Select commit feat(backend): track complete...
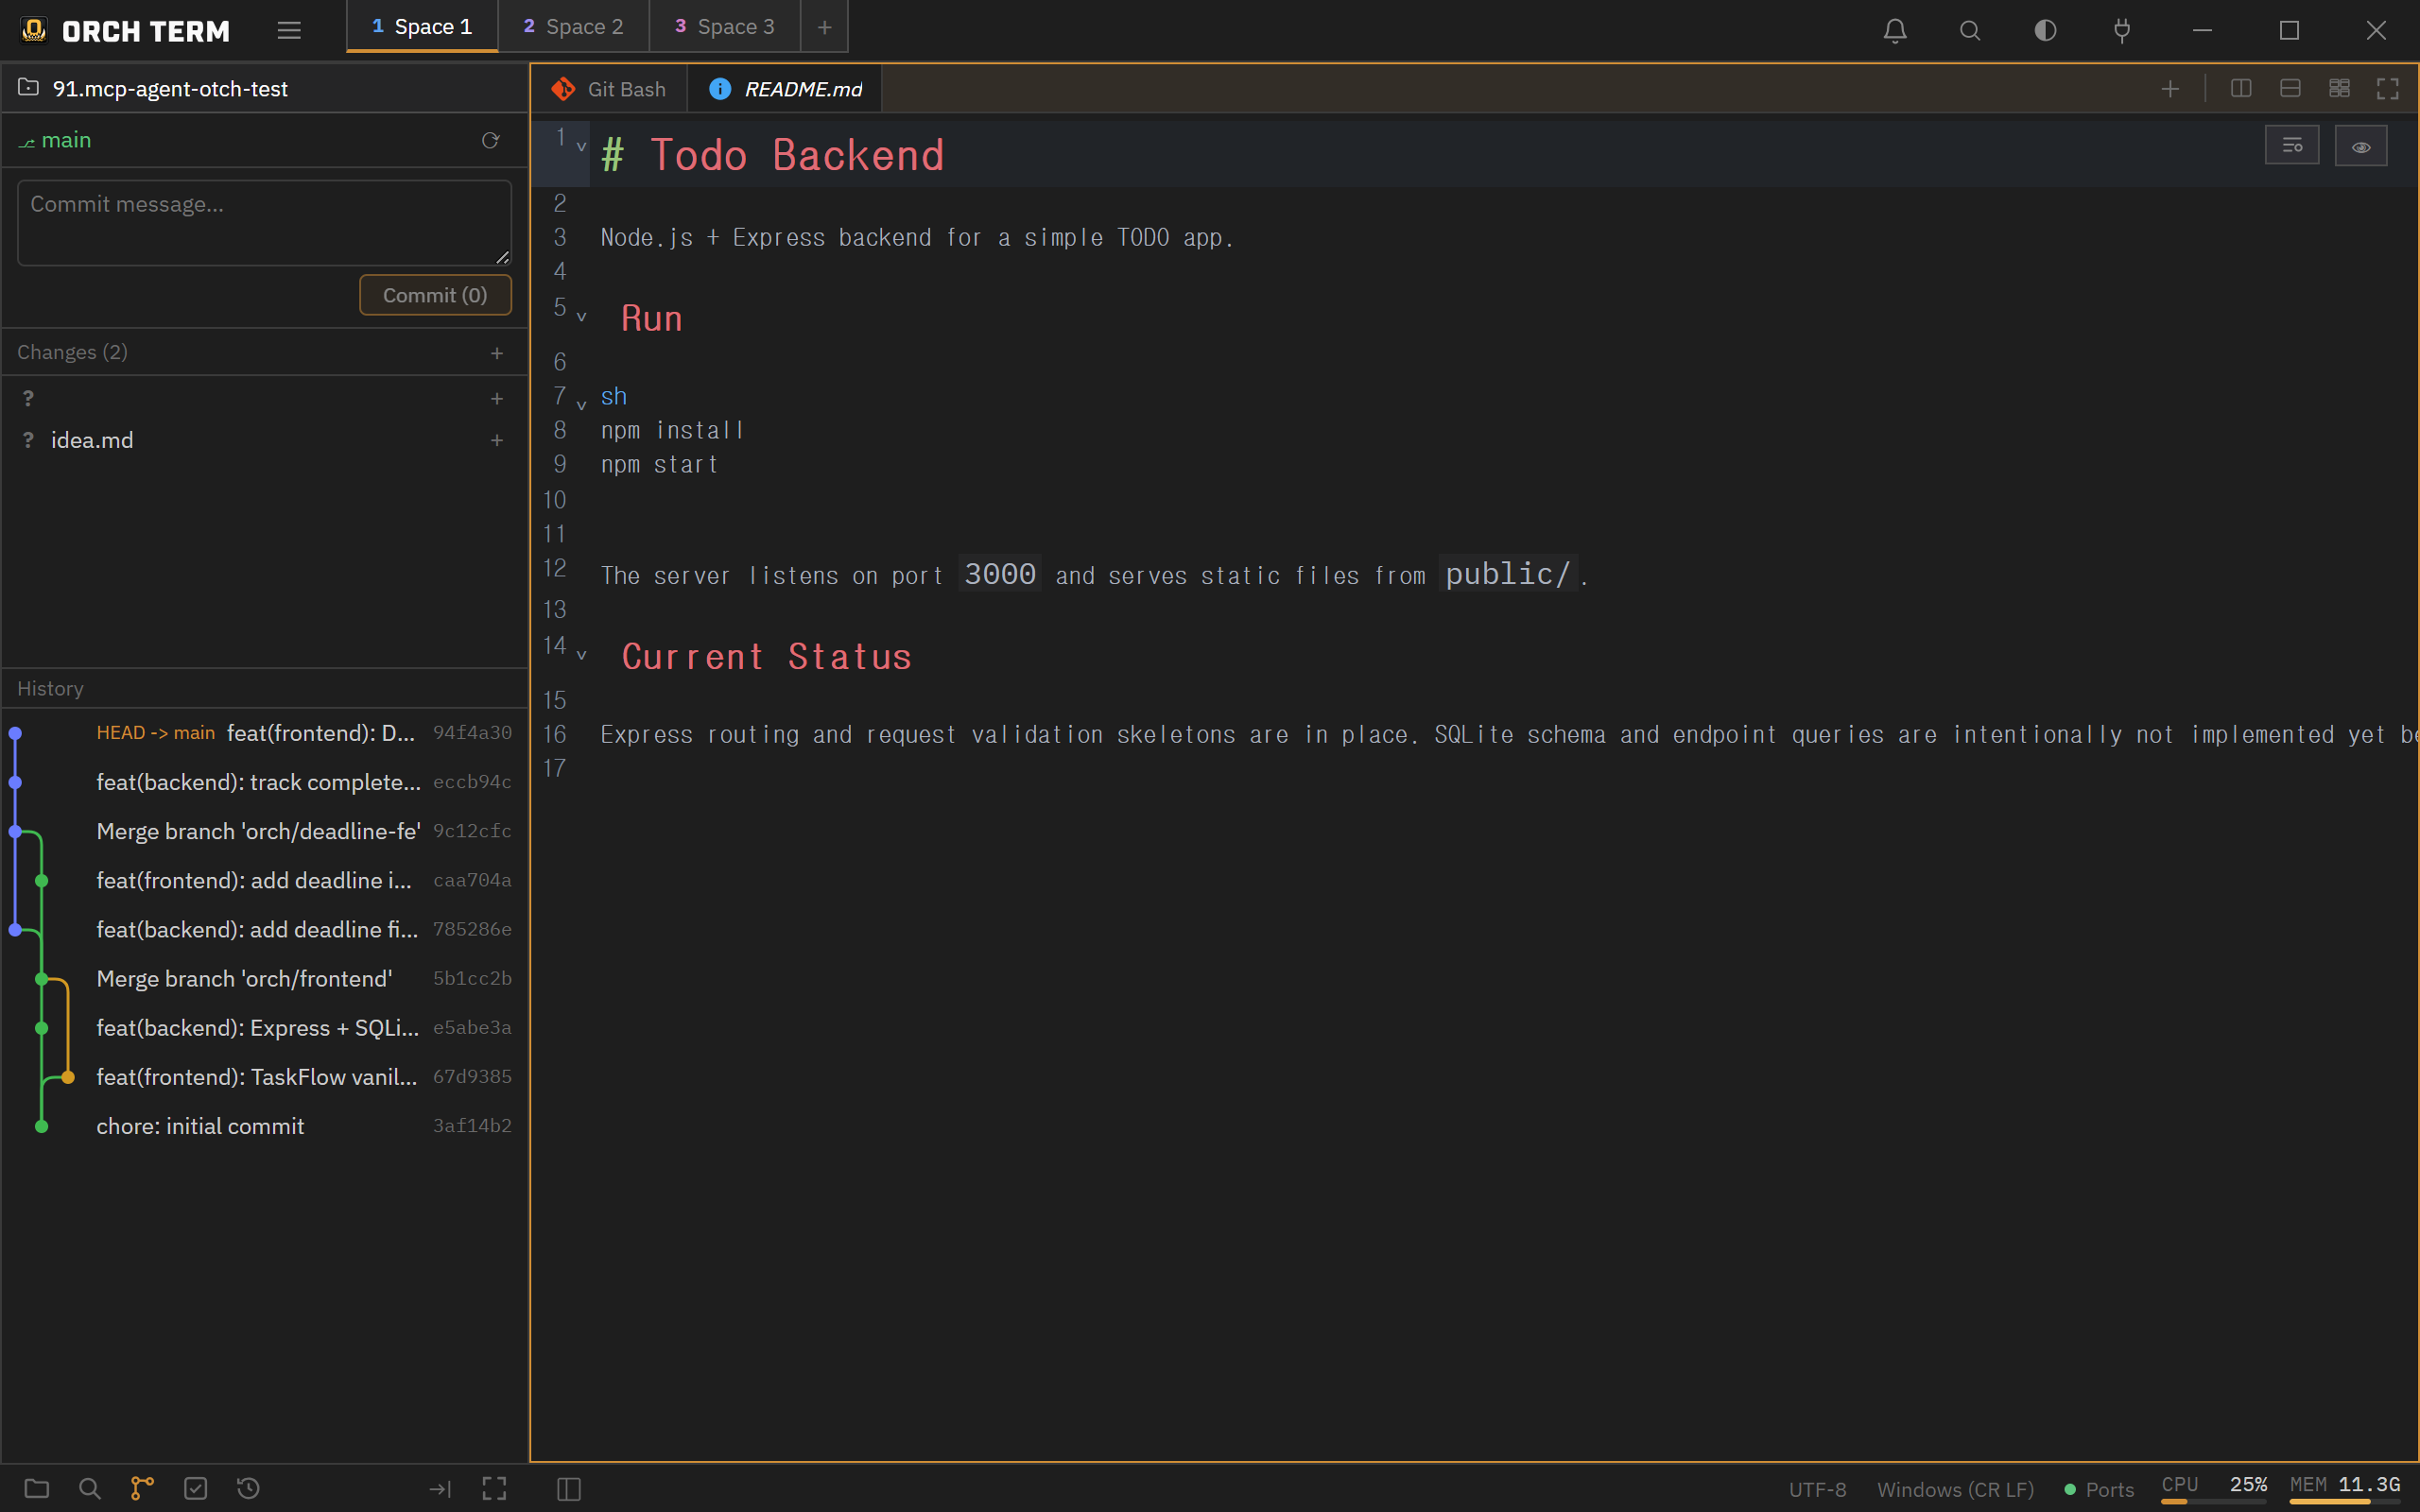2420x1512 pixels. point(265,782)
